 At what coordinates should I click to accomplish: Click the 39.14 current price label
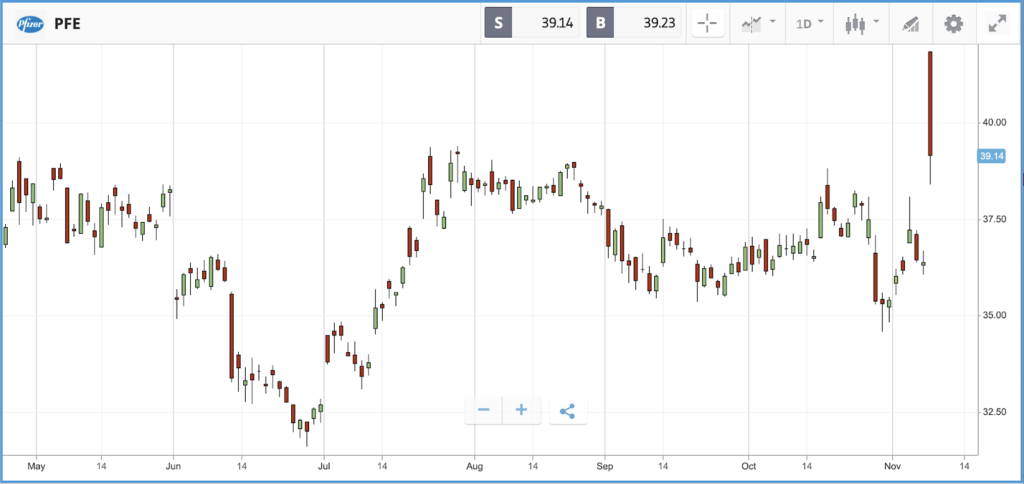click(x=991, y=155)
